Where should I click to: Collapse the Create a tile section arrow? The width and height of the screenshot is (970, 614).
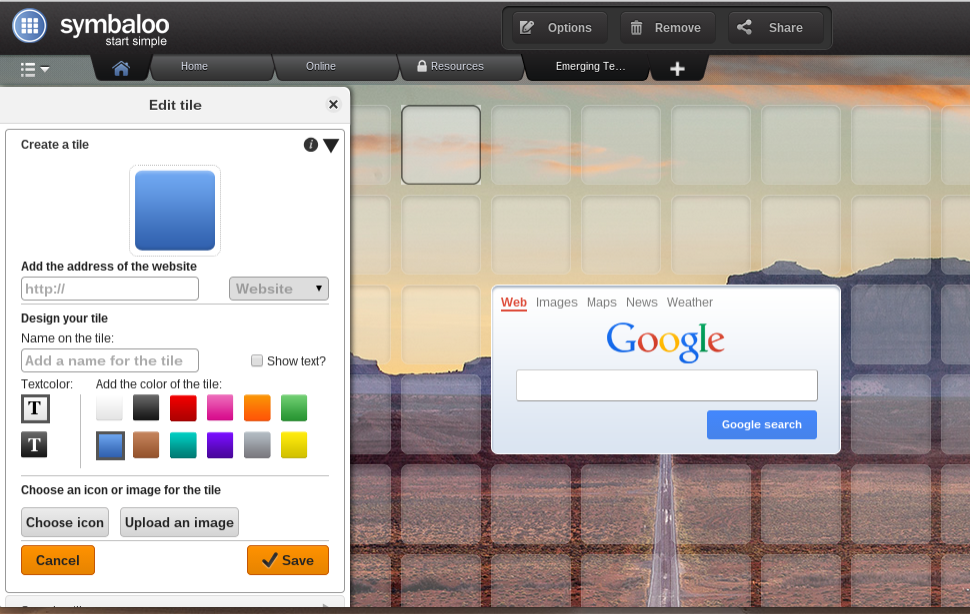(x=331, y=146)
